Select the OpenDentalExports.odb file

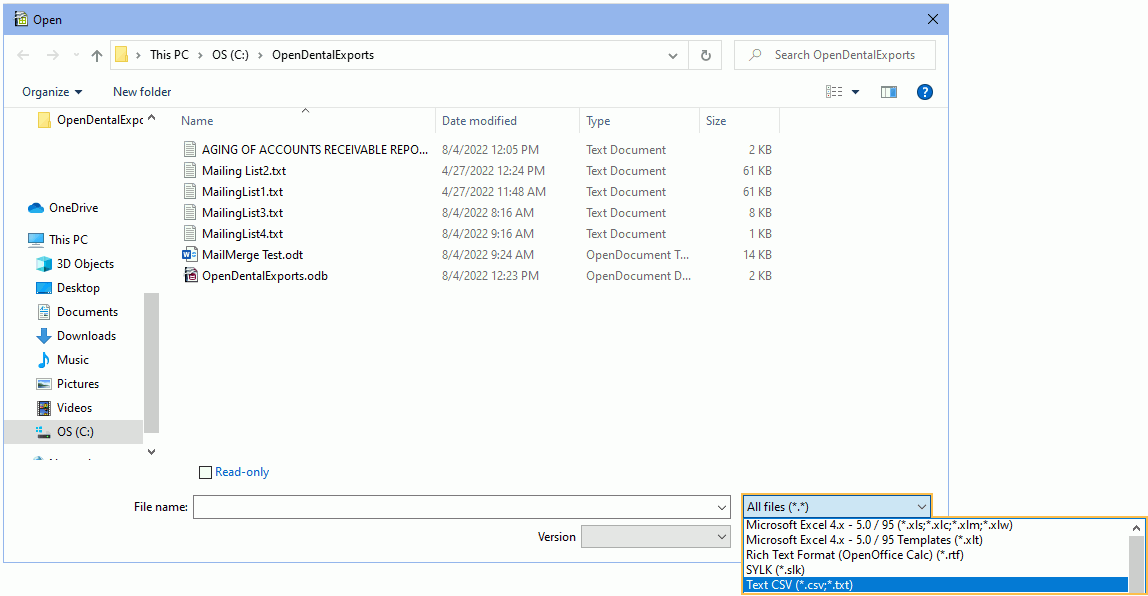coord(265,276)
